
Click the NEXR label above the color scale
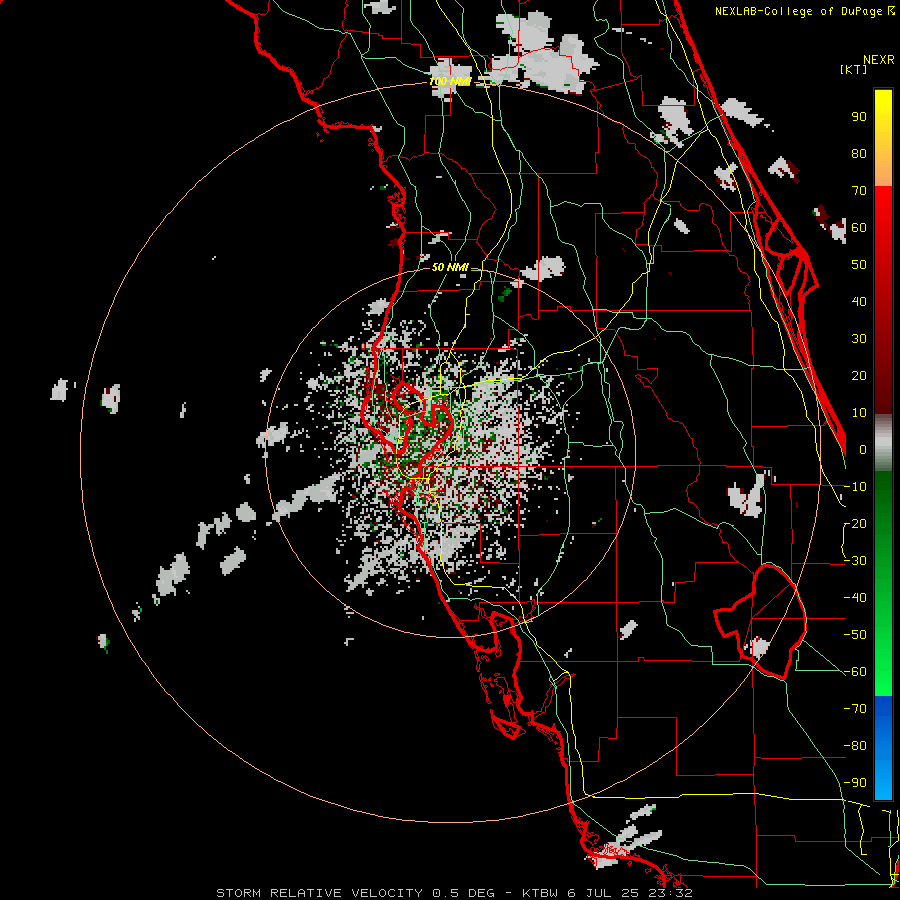click(x=879, y=60)
